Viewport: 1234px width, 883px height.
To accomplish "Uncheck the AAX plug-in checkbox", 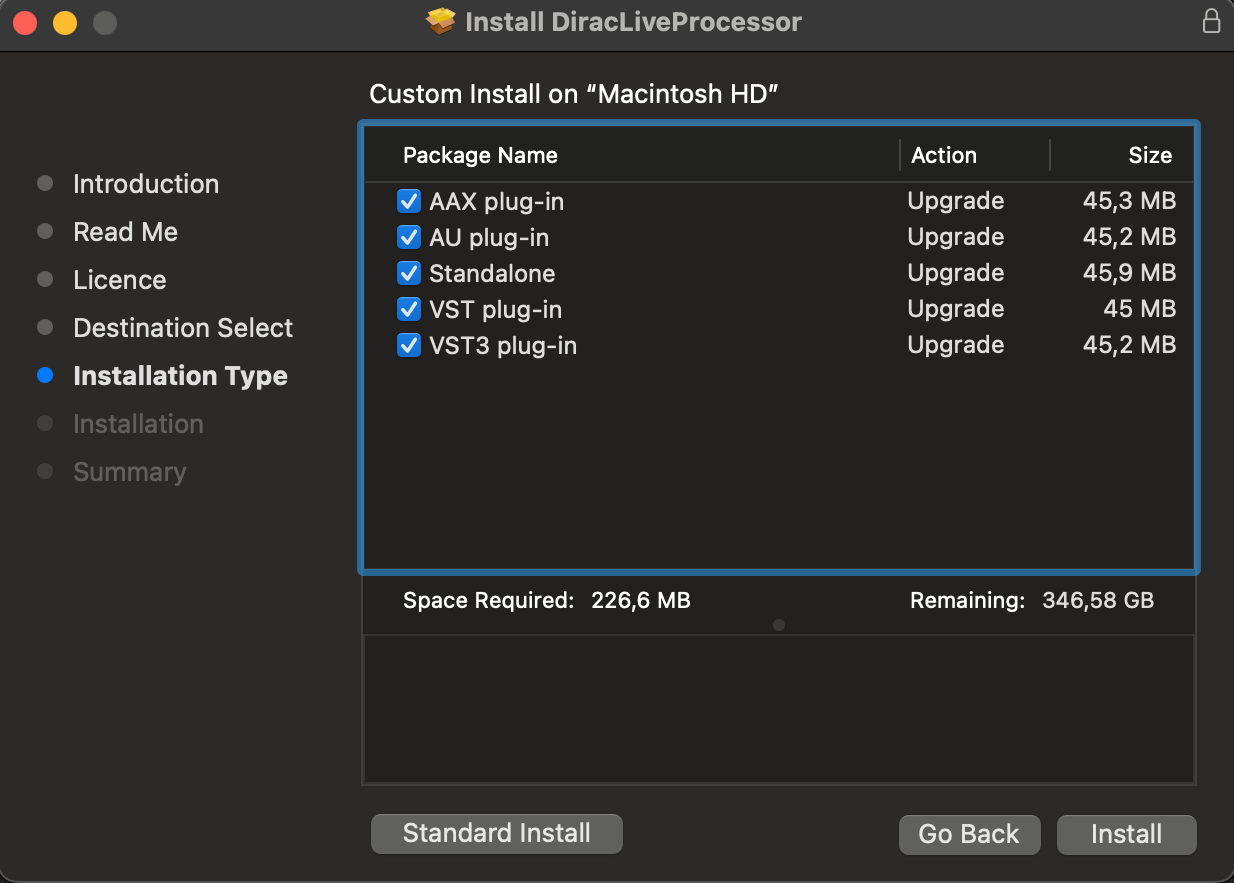I will coord(409,201).
